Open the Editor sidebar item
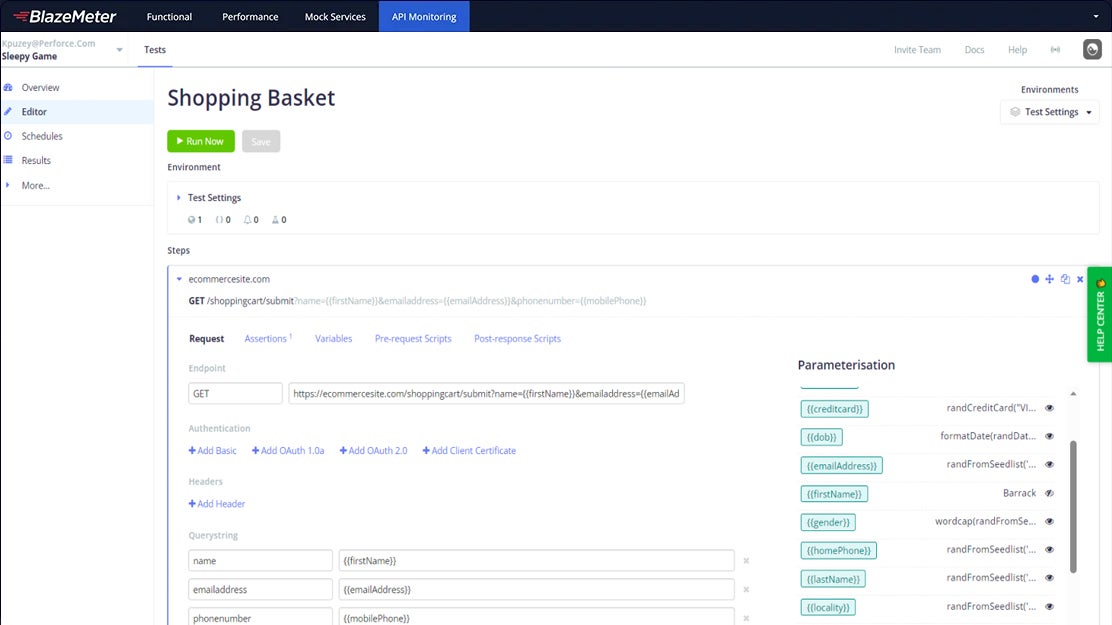Viewport: 1112px width, 625px height. tap(34, 111)
